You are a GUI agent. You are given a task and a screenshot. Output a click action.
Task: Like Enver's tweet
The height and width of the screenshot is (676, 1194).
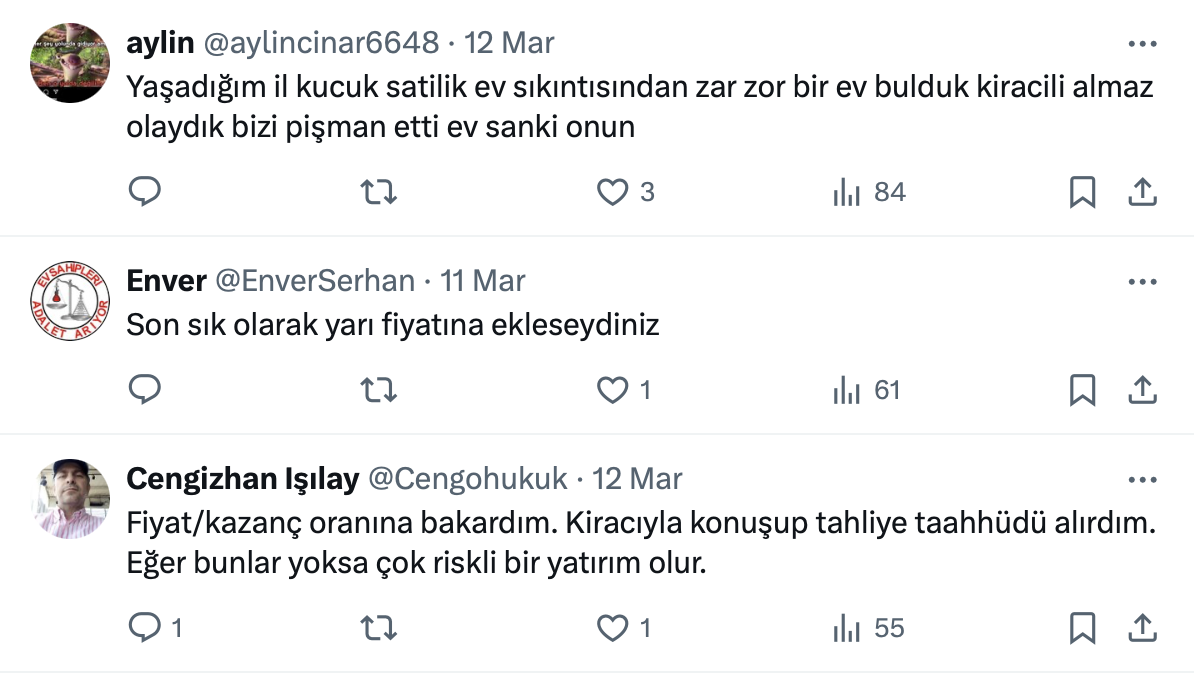(612, 390)
